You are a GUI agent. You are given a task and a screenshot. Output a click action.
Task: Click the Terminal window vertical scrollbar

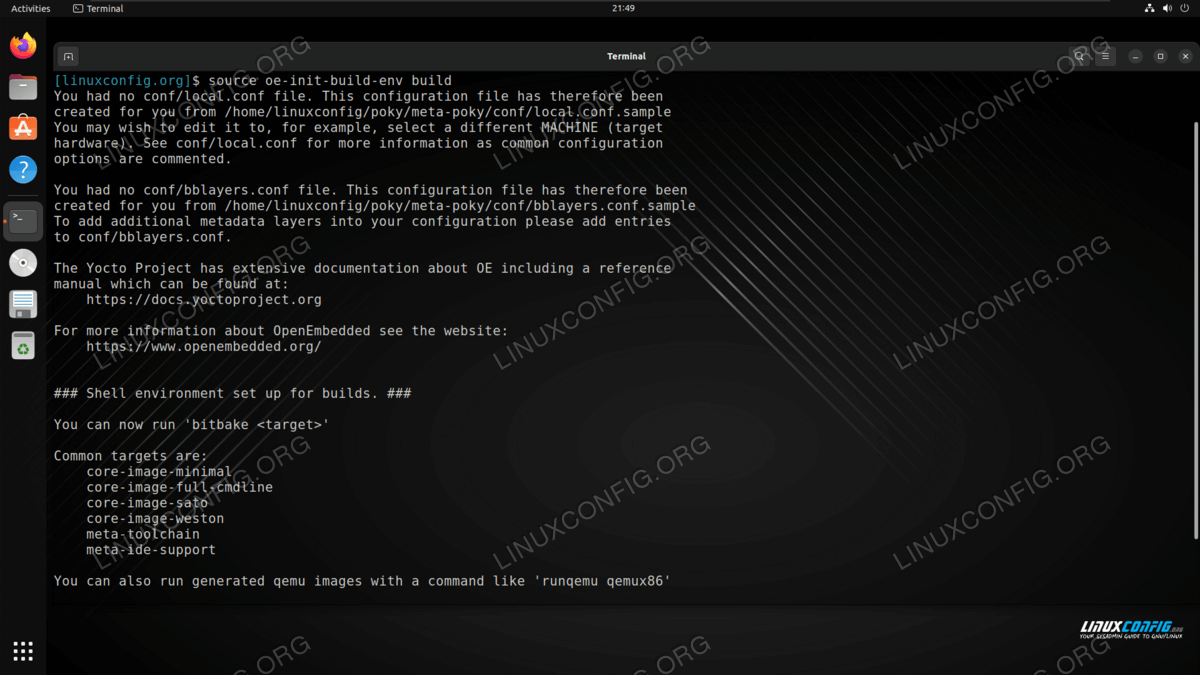pos(1195,330)
